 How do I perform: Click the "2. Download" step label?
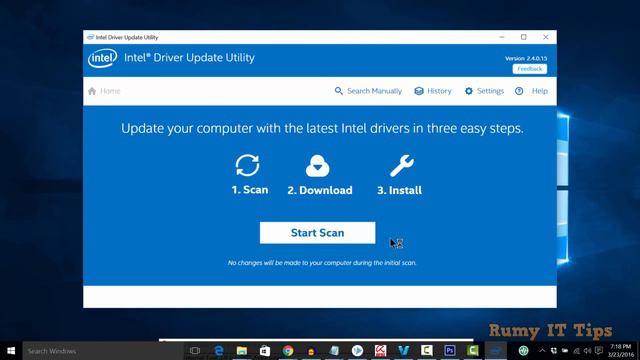[320, 190]
